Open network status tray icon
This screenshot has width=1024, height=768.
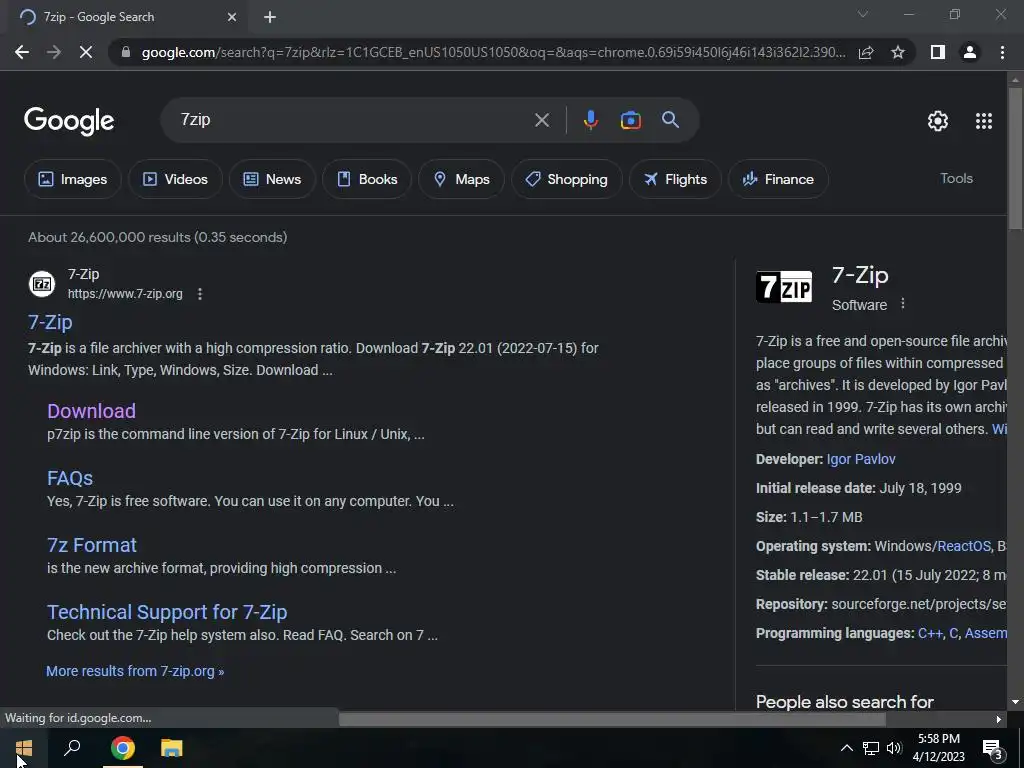(x=871, y=748)
